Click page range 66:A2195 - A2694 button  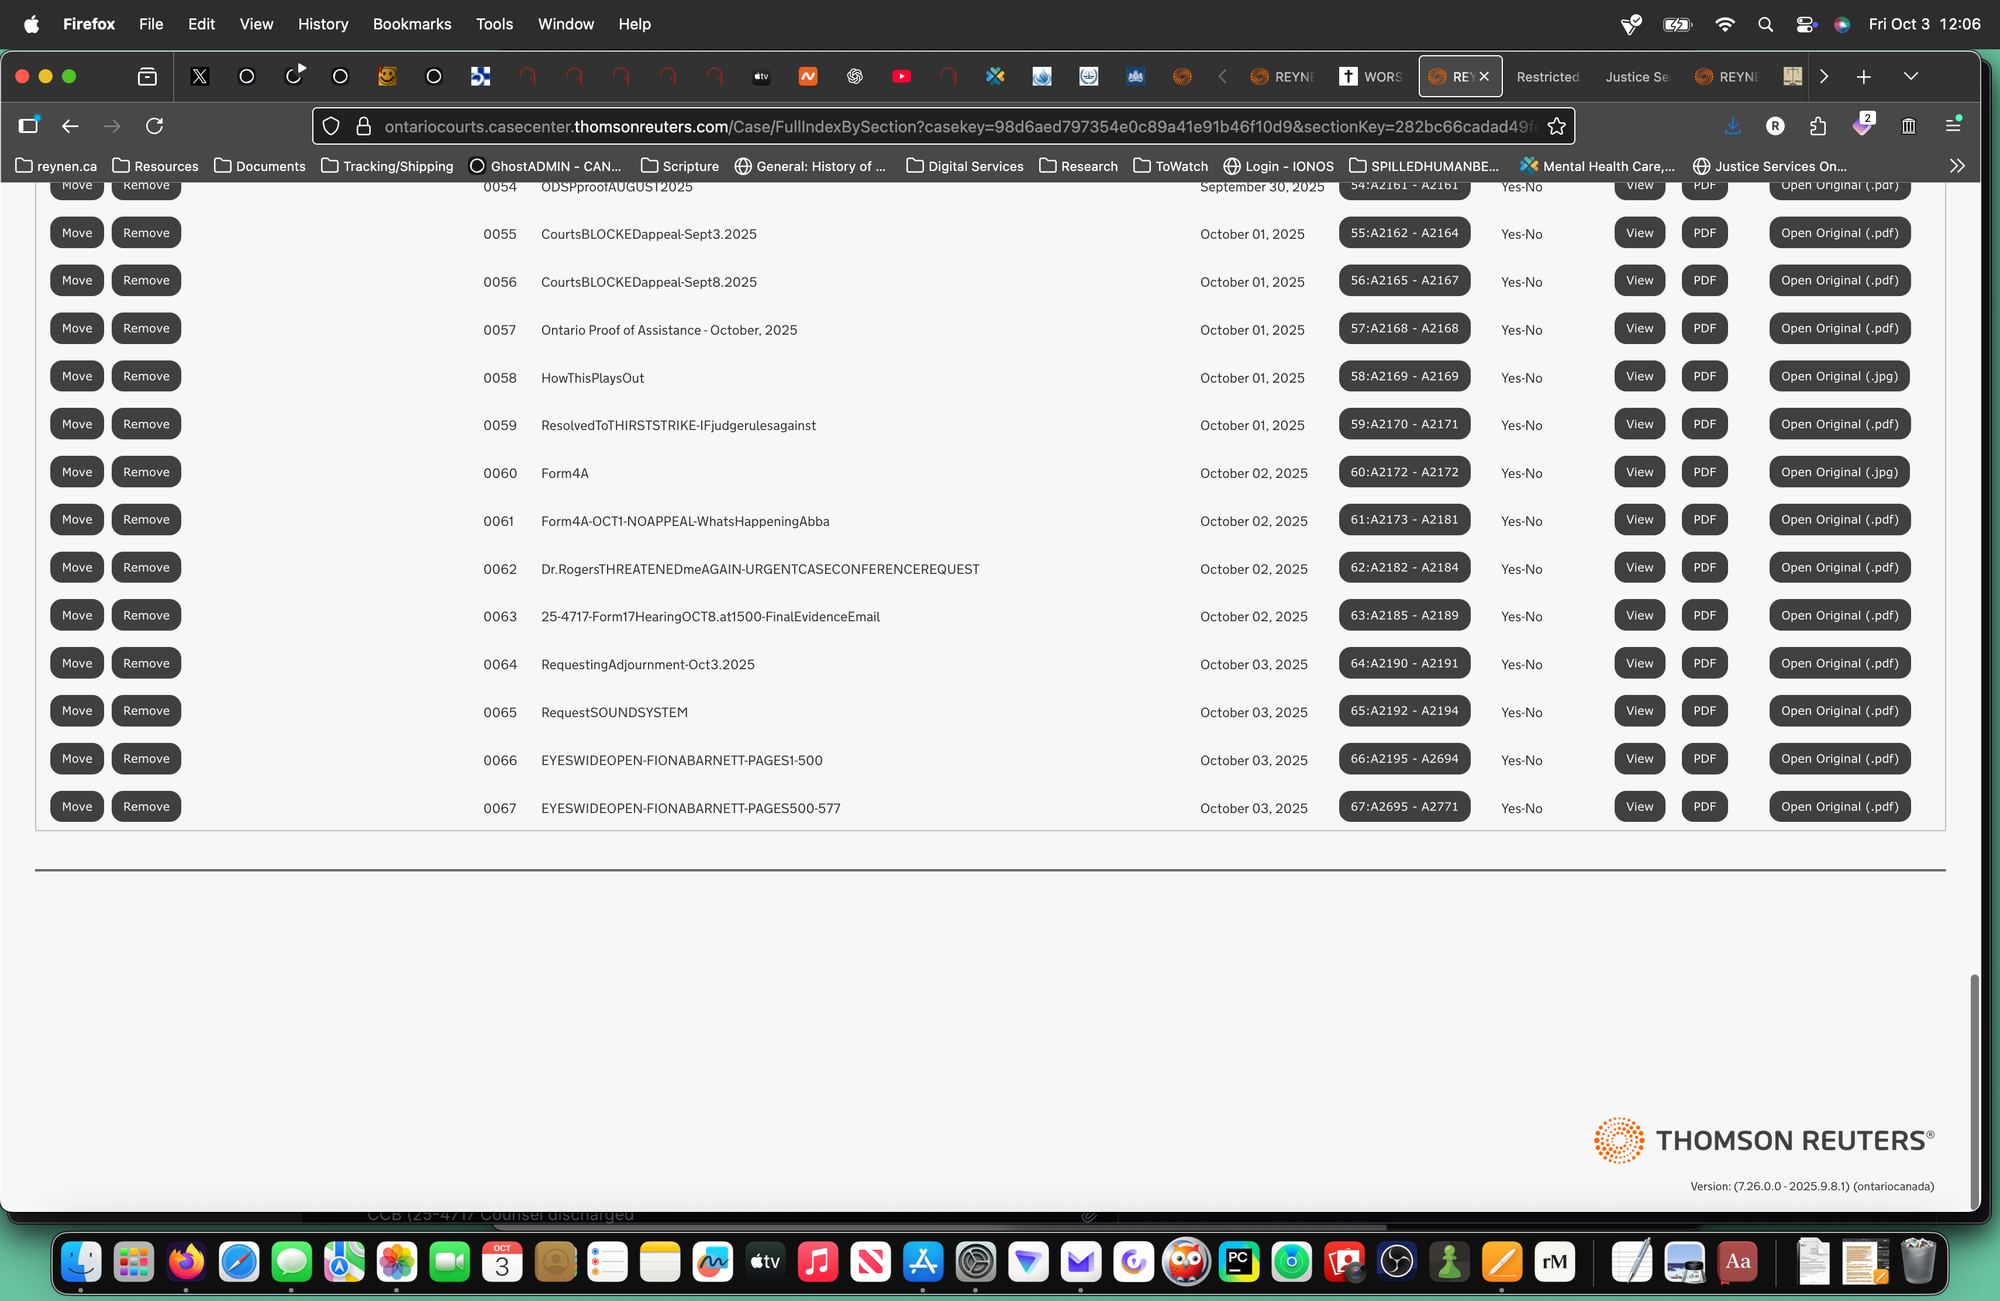click(1404, 759)
